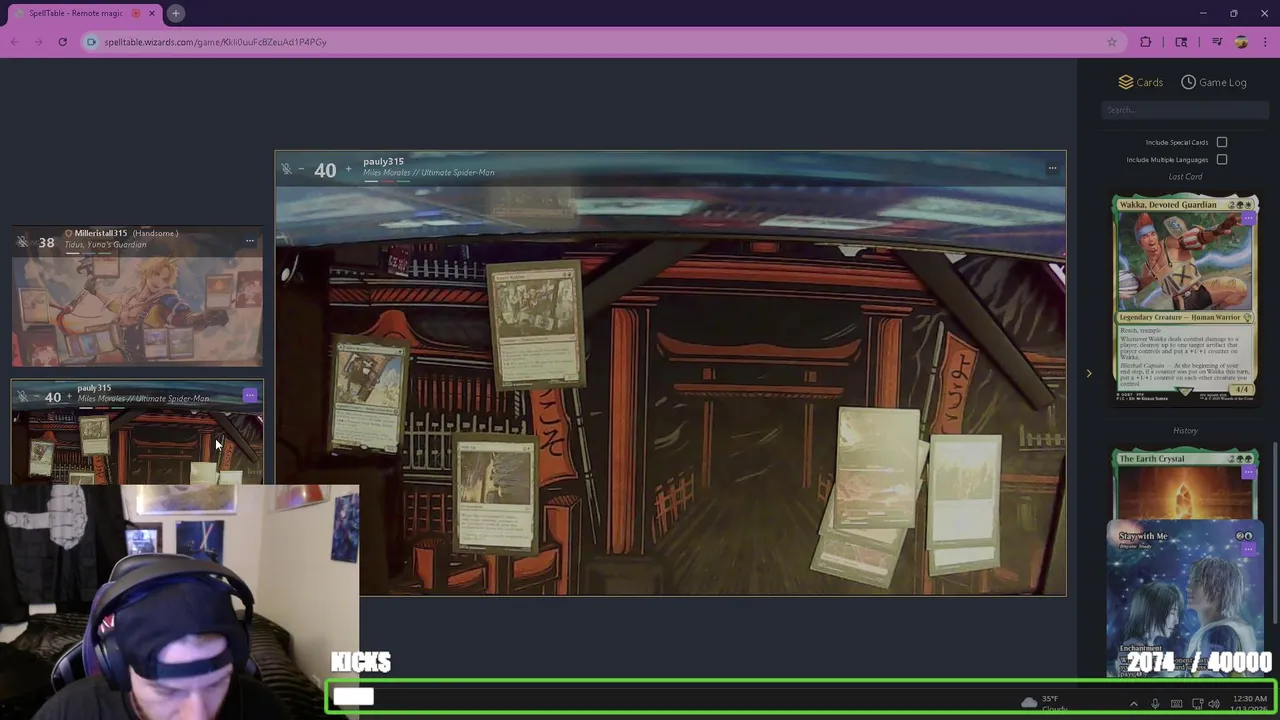1280x720 pixels.
Task: Open the Game Log tab
Action: tap(1214, 82)
